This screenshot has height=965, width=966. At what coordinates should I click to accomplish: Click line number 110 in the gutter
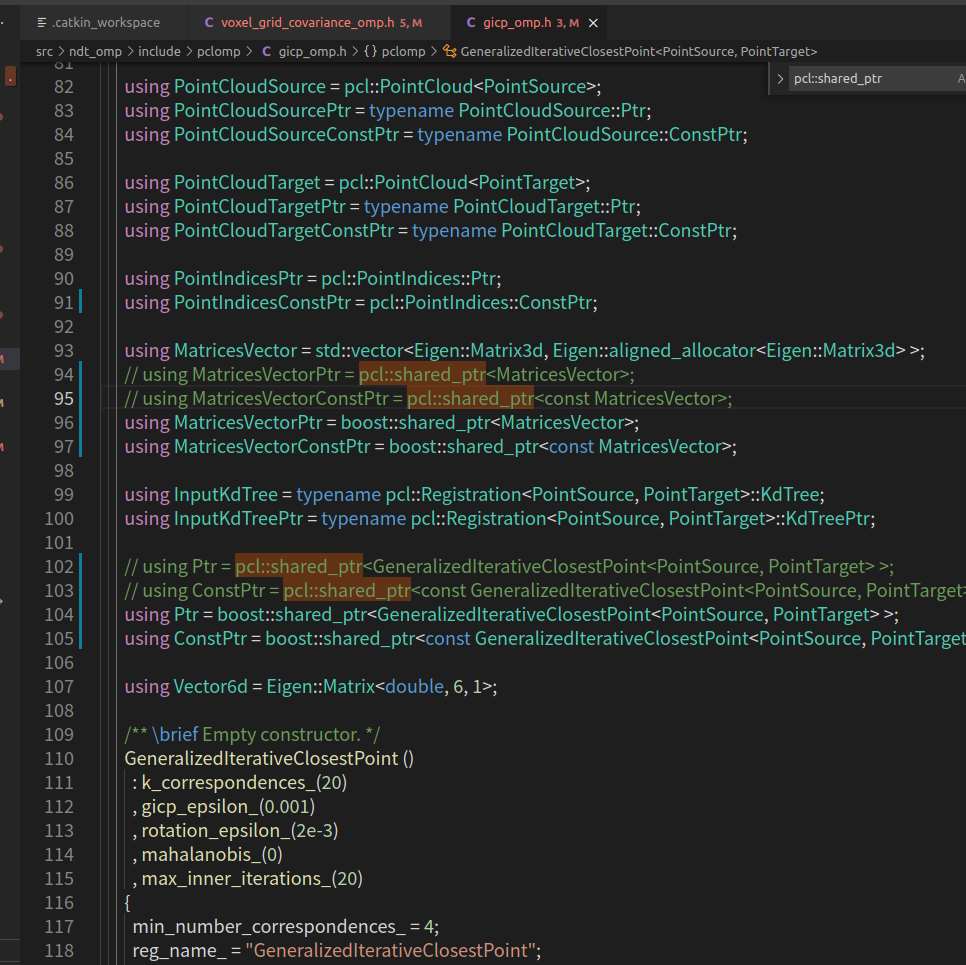[x=59, y=759]
